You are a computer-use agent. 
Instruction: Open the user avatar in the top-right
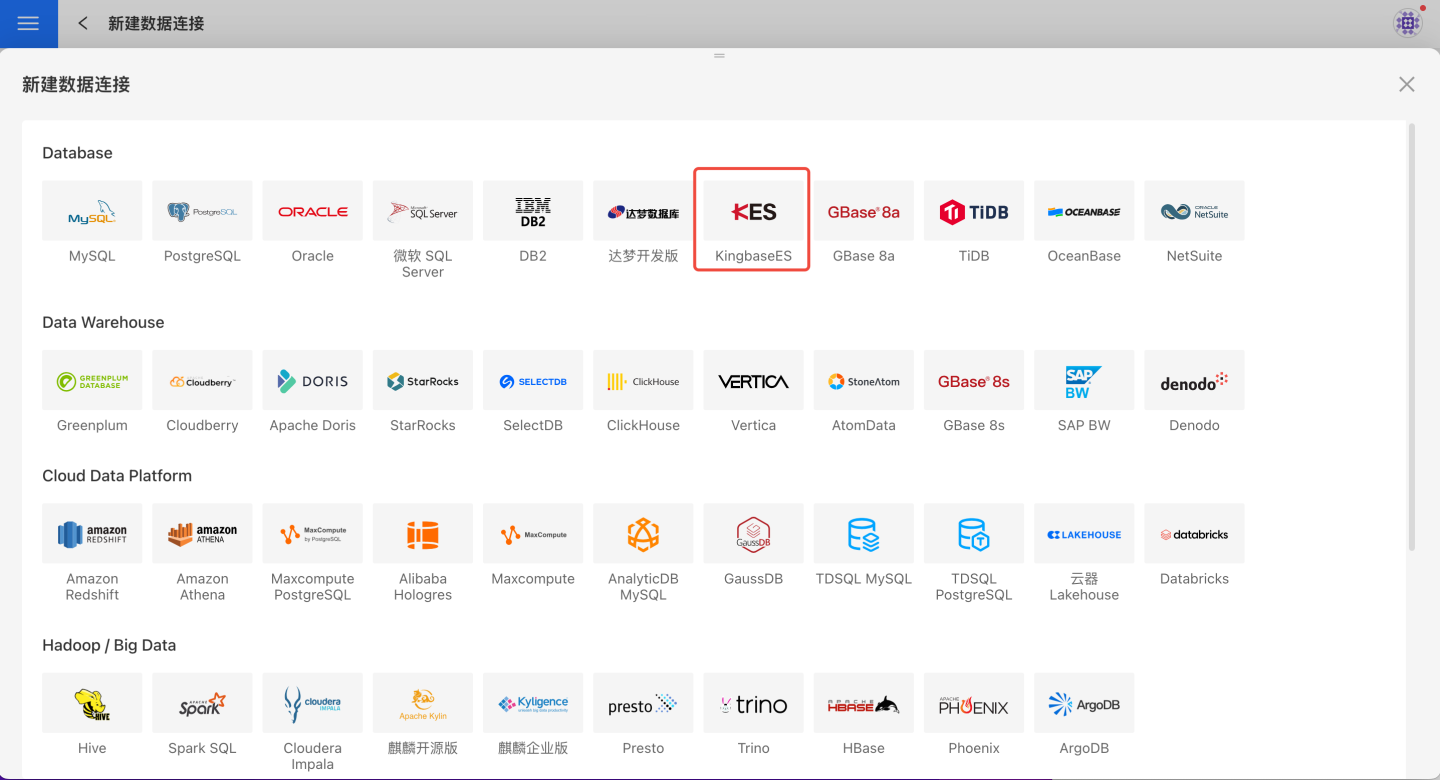coord(1408,23)
